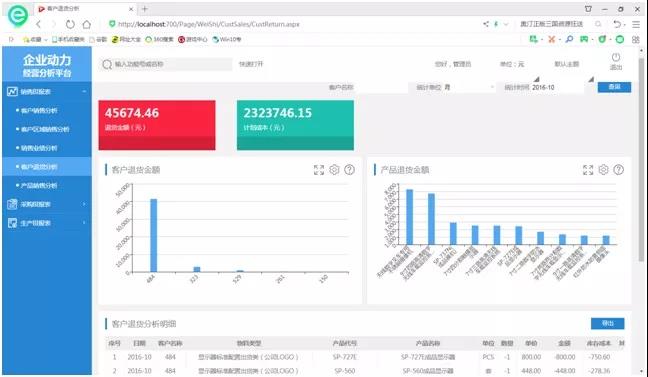This screenshot has height=377, width=648.
Task: Click the browser back arrow
Action: pos(38,24)
